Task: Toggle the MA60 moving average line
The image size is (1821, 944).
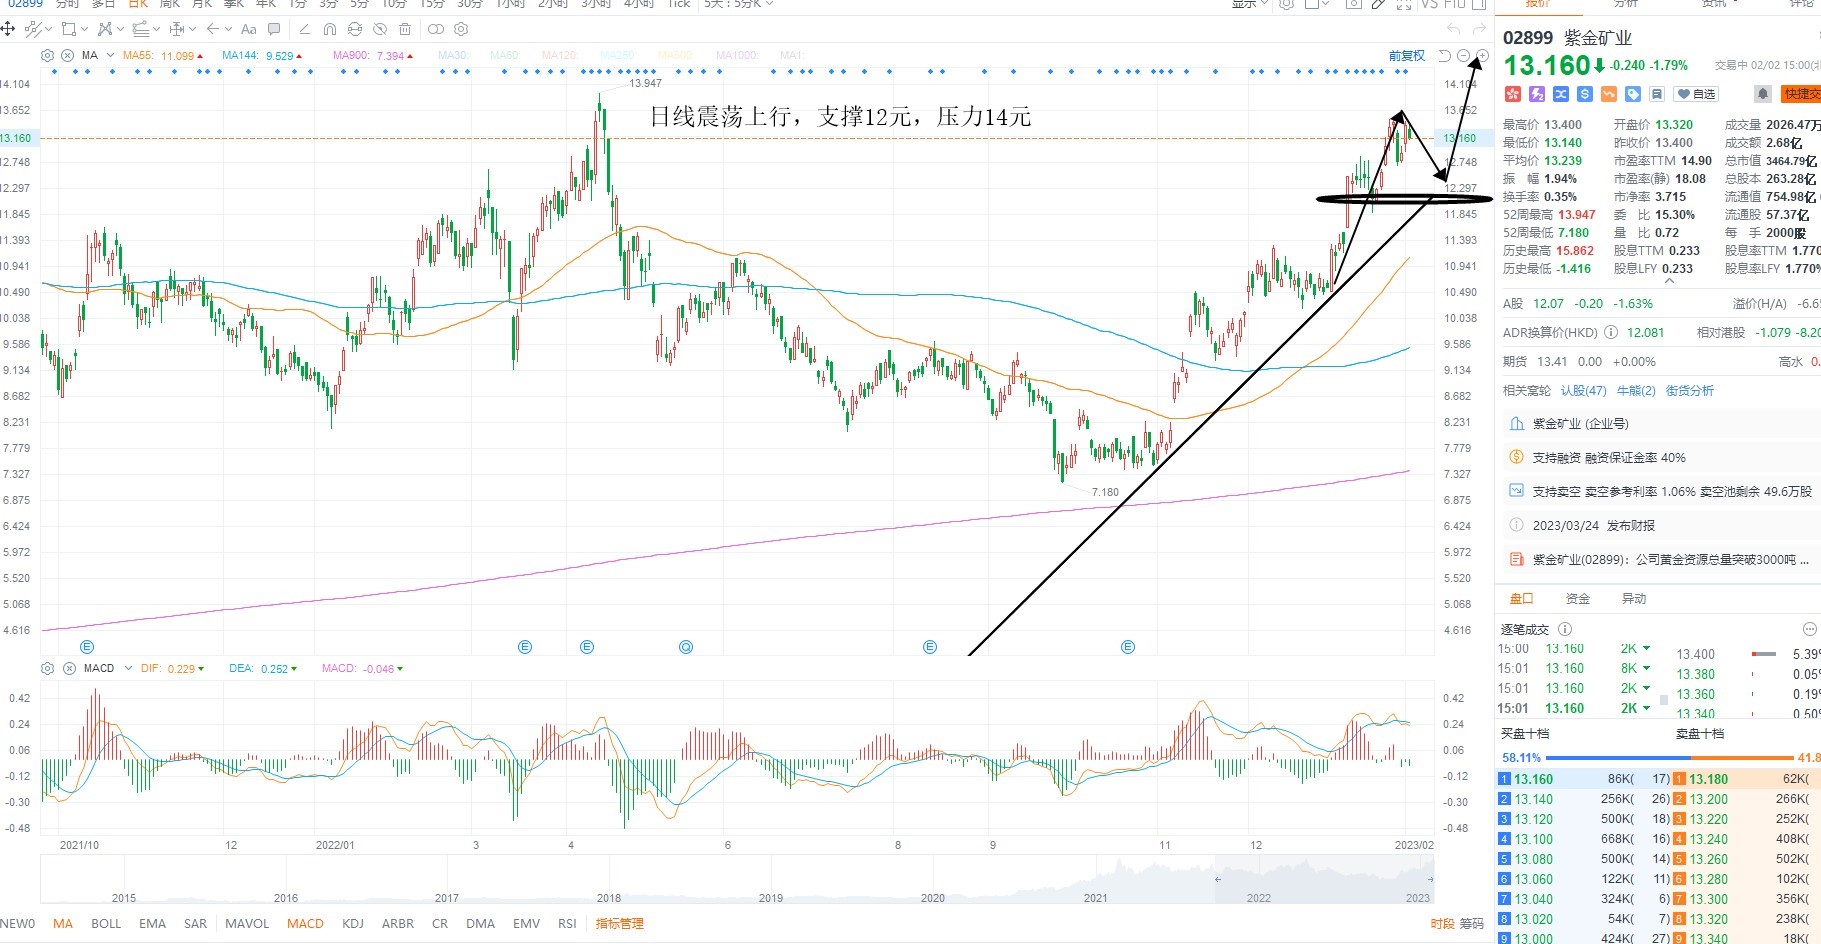Action: point(504,55)
